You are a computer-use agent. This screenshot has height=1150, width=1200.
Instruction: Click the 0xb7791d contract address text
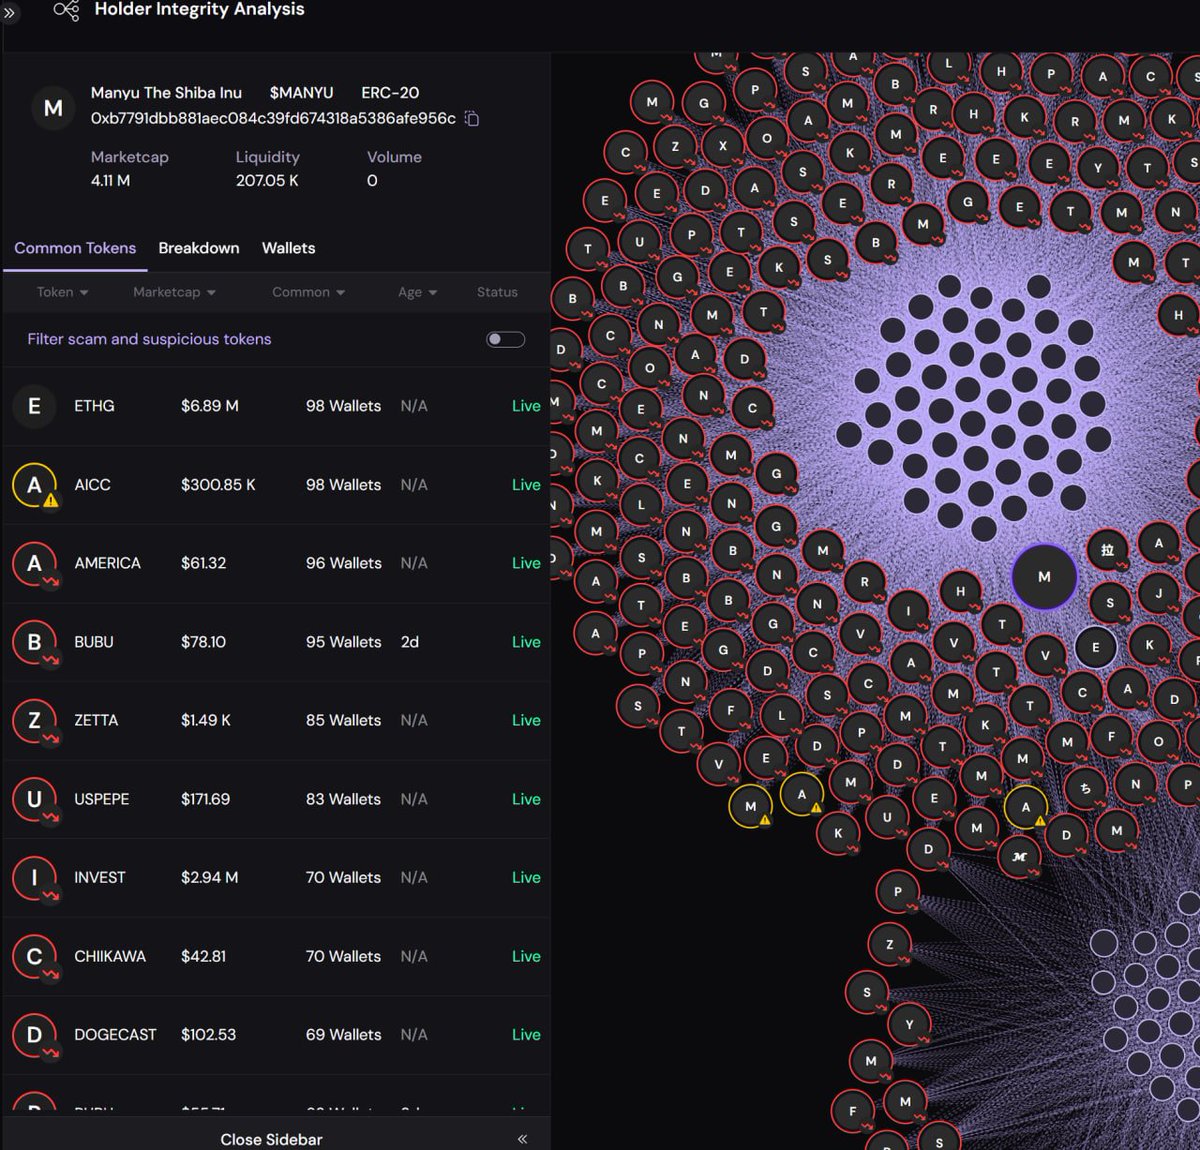[x=273, y=118]
